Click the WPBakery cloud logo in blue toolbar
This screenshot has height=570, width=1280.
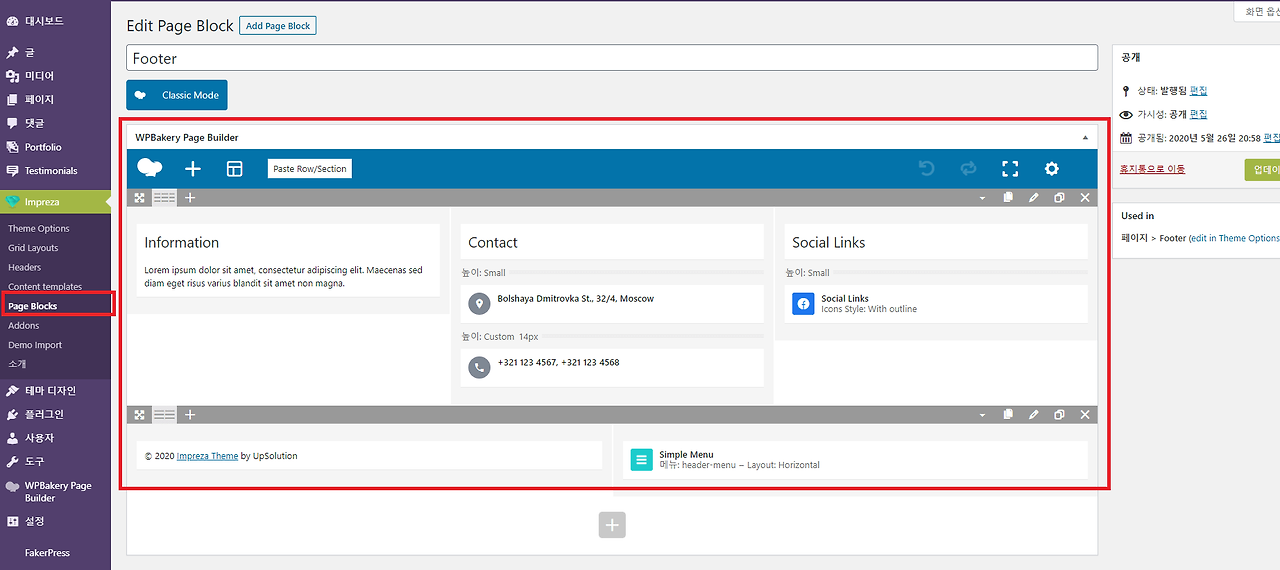[150, 168]
